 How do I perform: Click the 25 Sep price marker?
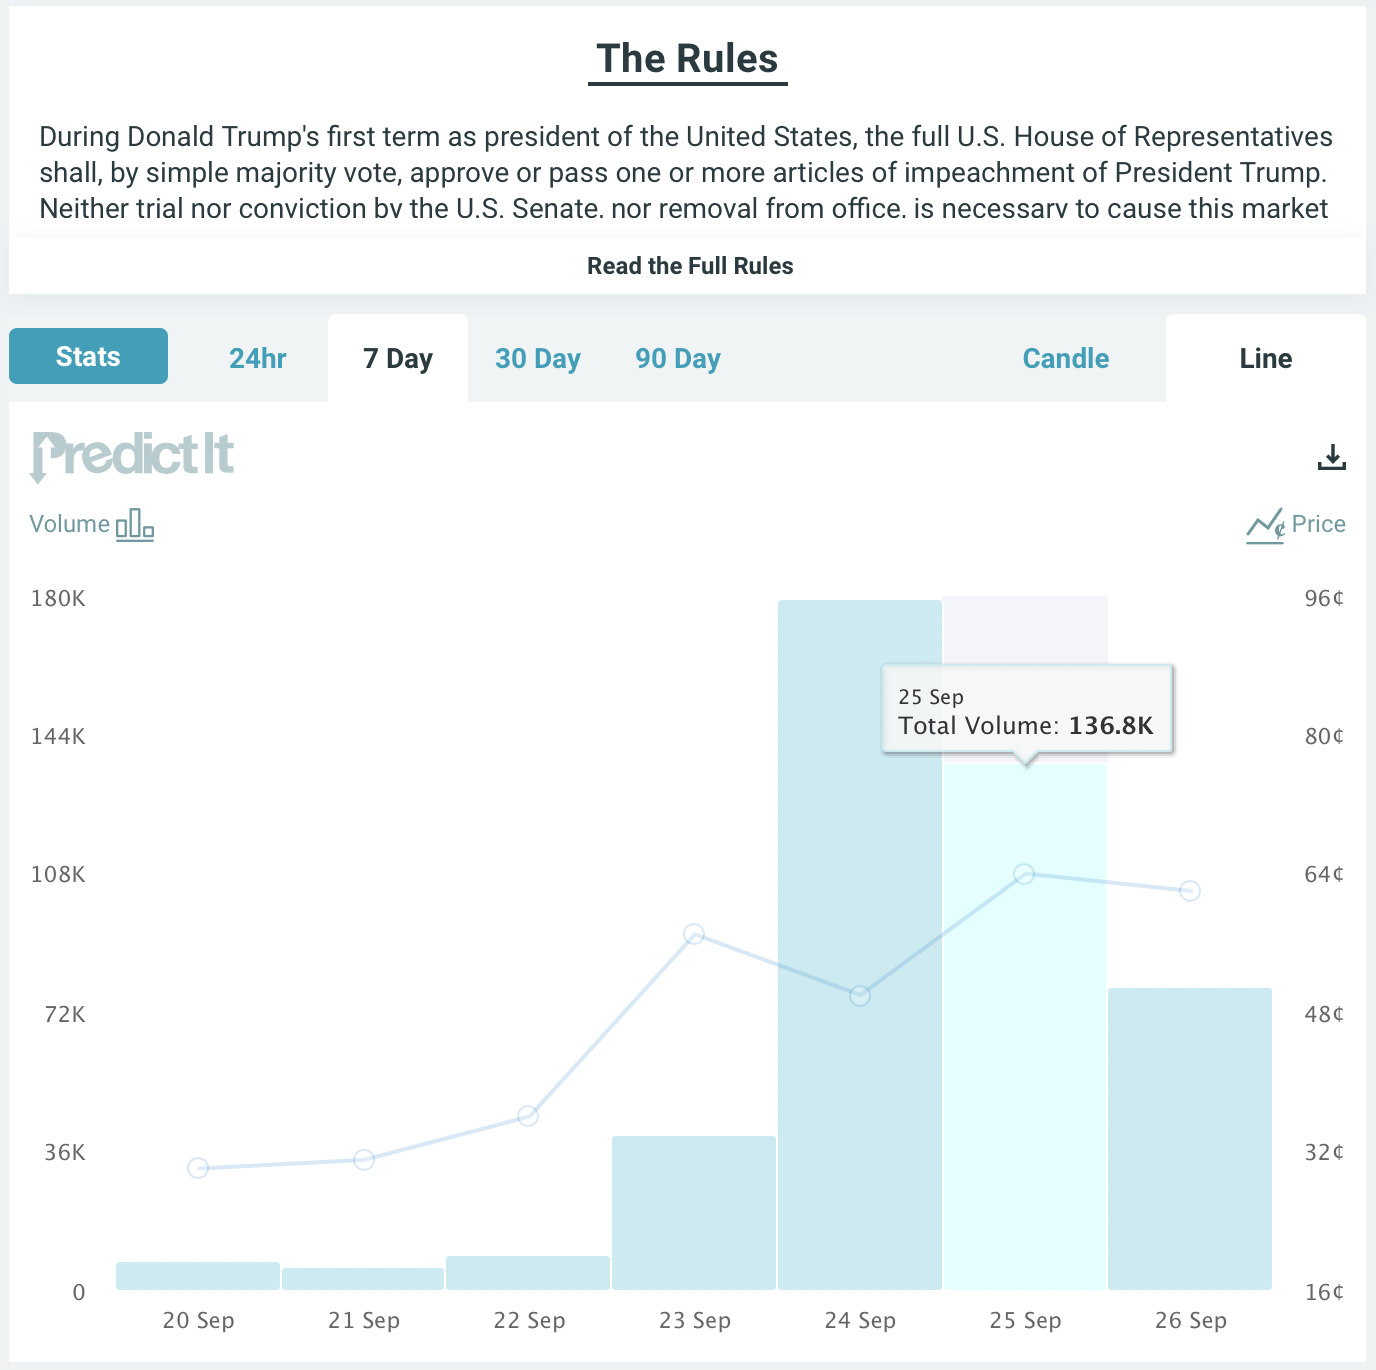click(1024, 874)
